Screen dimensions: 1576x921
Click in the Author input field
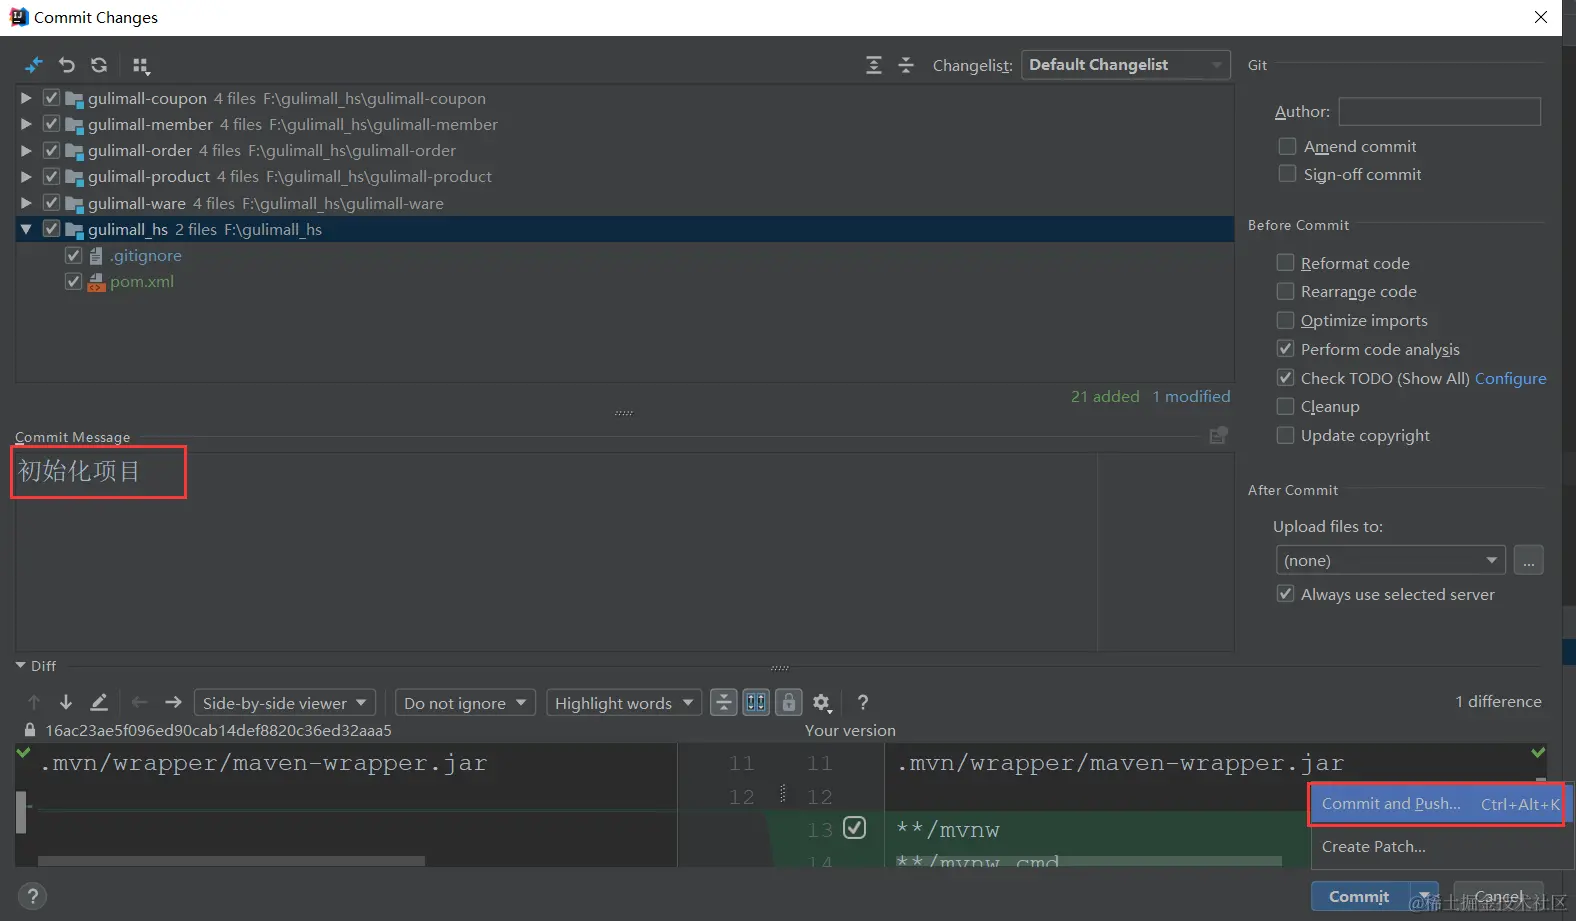[x=1439, y=111]
